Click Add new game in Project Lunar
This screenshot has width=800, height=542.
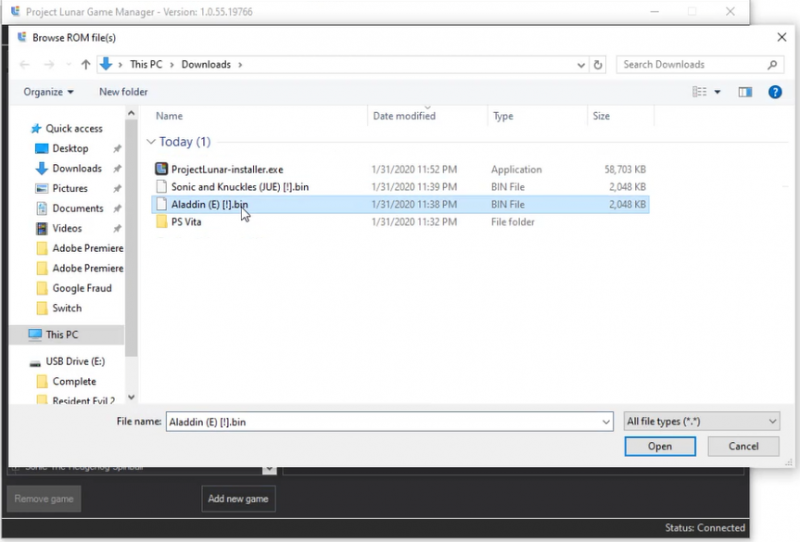coord(238,499)
